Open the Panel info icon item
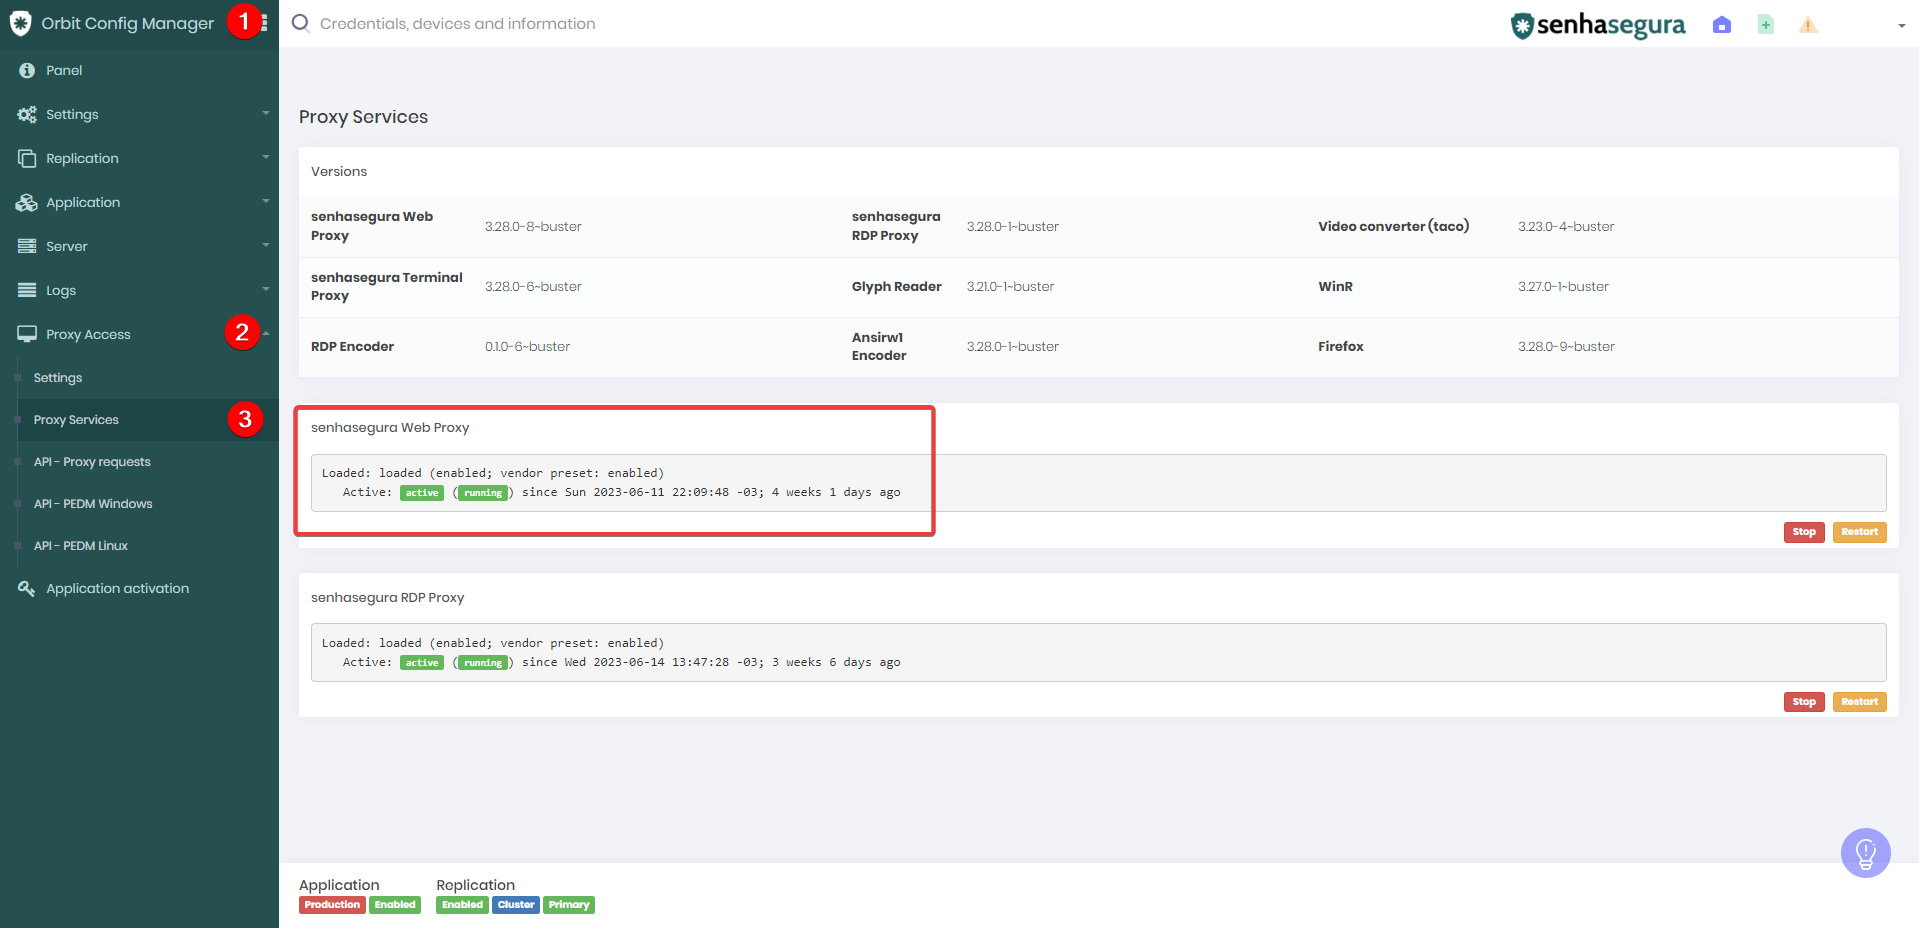1919x928 pixels. (x=27, y=70)
